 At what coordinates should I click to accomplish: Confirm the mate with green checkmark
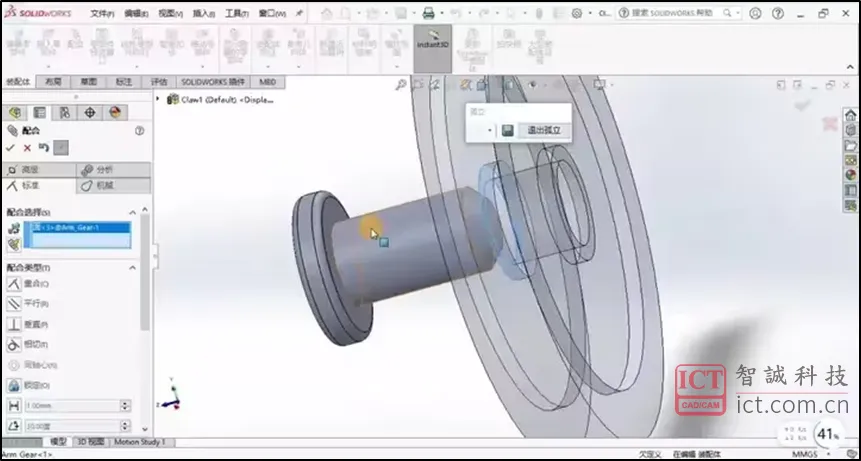(10, 148)
